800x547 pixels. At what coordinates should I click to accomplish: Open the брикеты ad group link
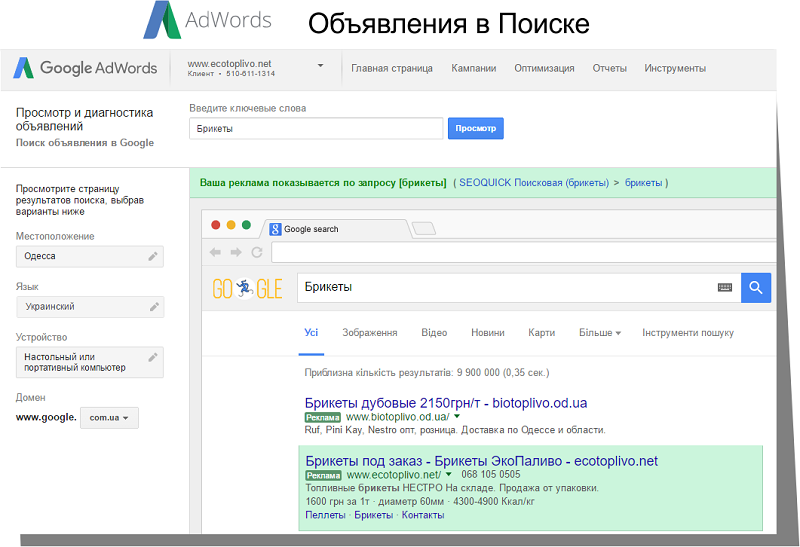pos(643,183)
